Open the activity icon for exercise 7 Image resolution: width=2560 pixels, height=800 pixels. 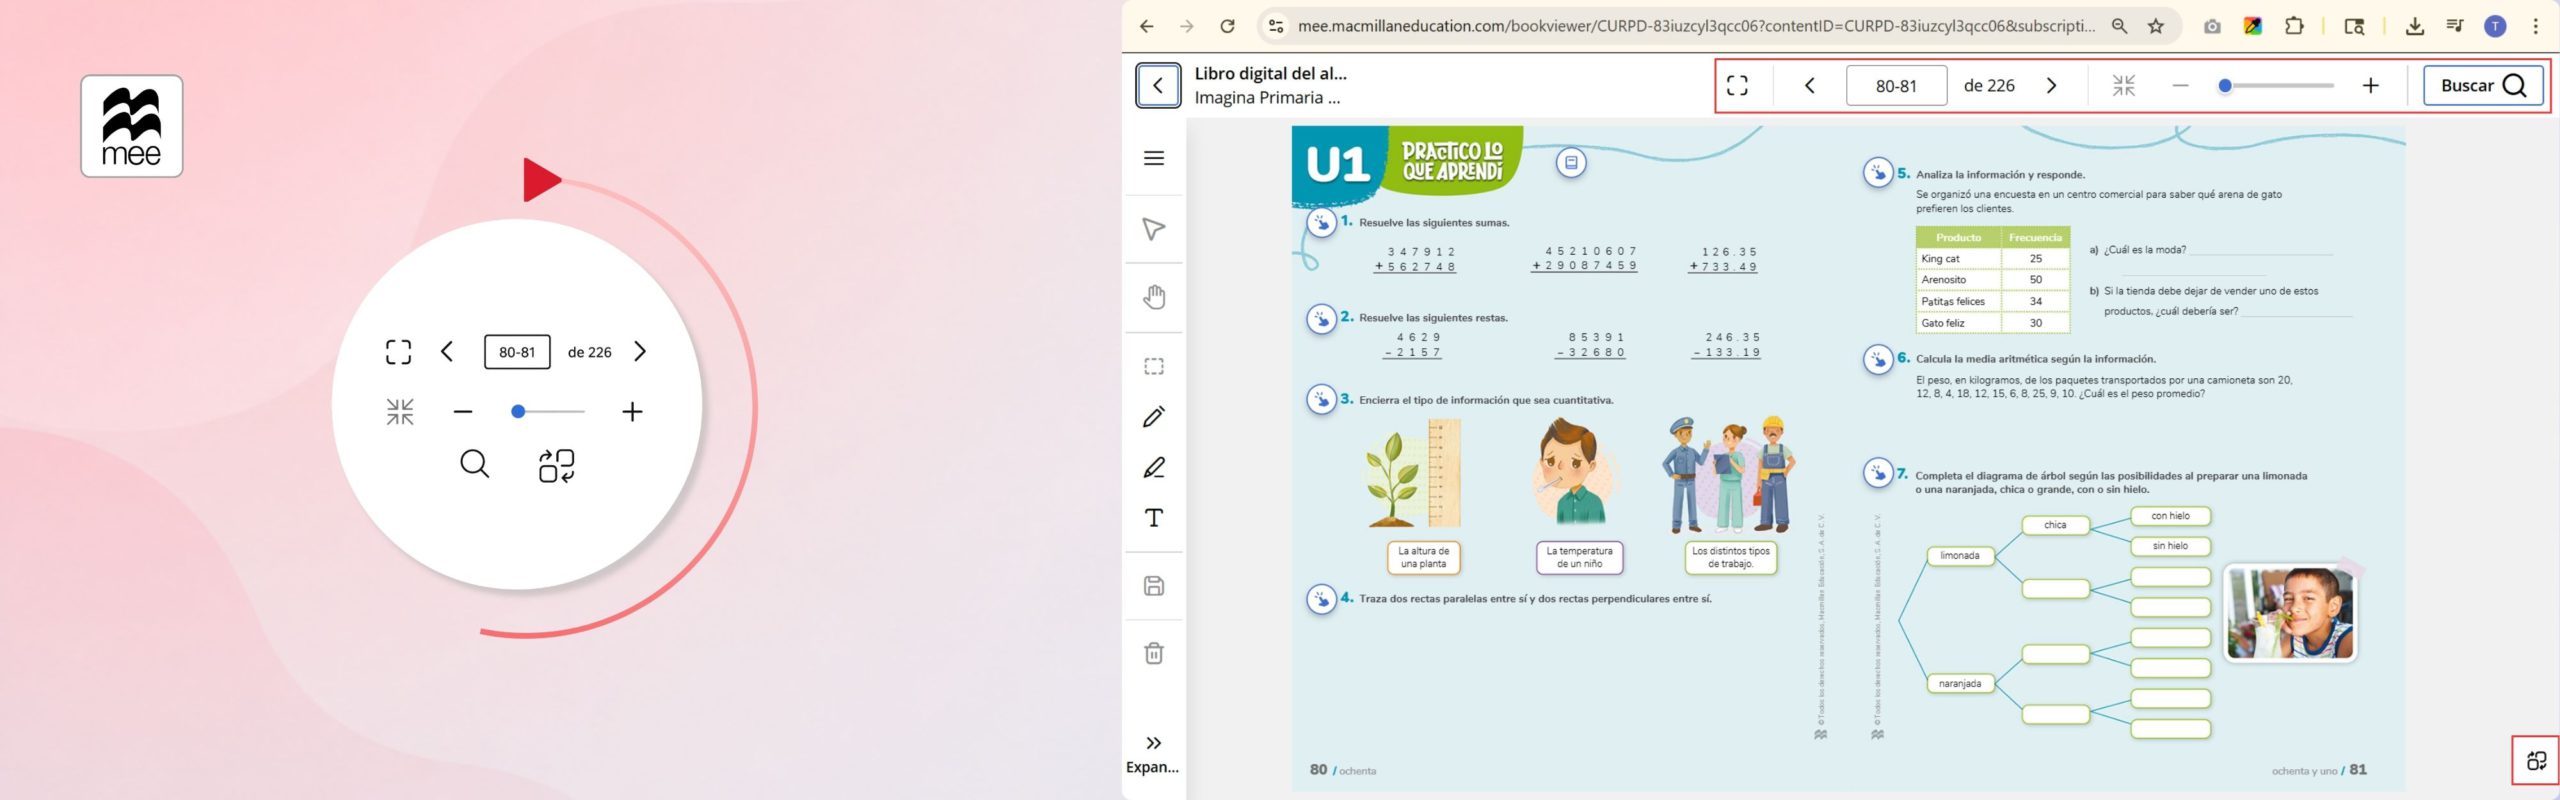1878,473
